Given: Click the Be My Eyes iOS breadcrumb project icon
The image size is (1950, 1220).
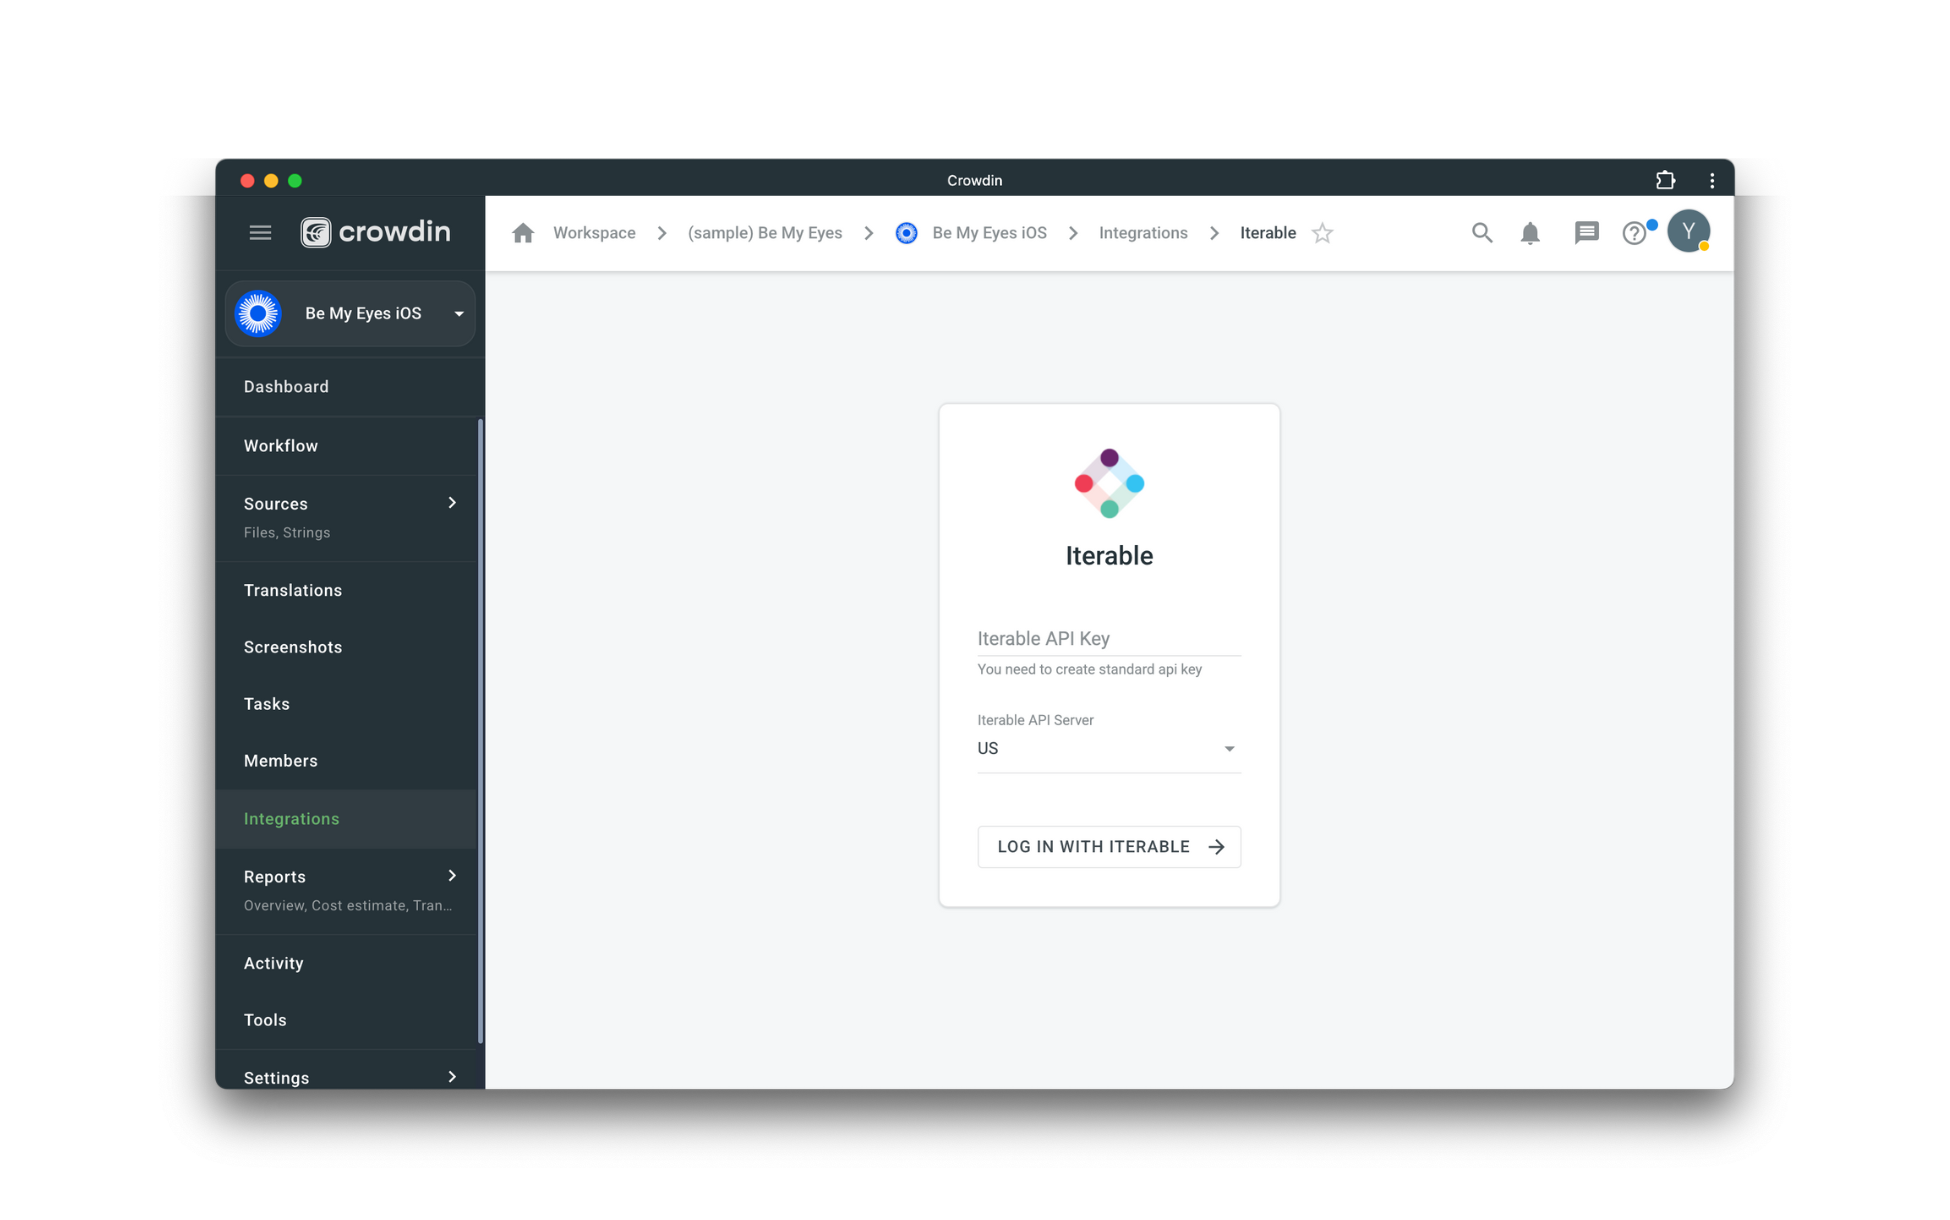Looking at the screenshot, I should tap(906, 233).
